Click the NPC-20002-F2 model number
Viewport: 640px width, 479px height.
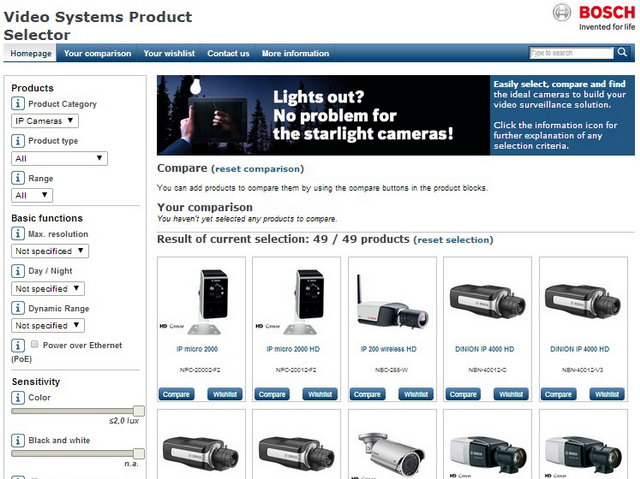pyautogui.click(x=200, y=370)
